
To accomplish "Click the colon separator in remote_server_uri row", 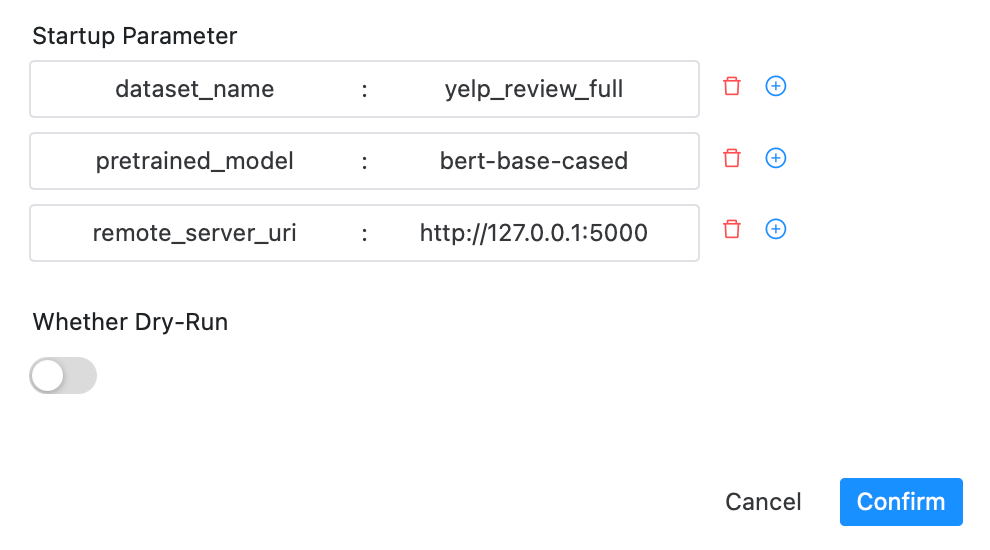I will (365, 233).
